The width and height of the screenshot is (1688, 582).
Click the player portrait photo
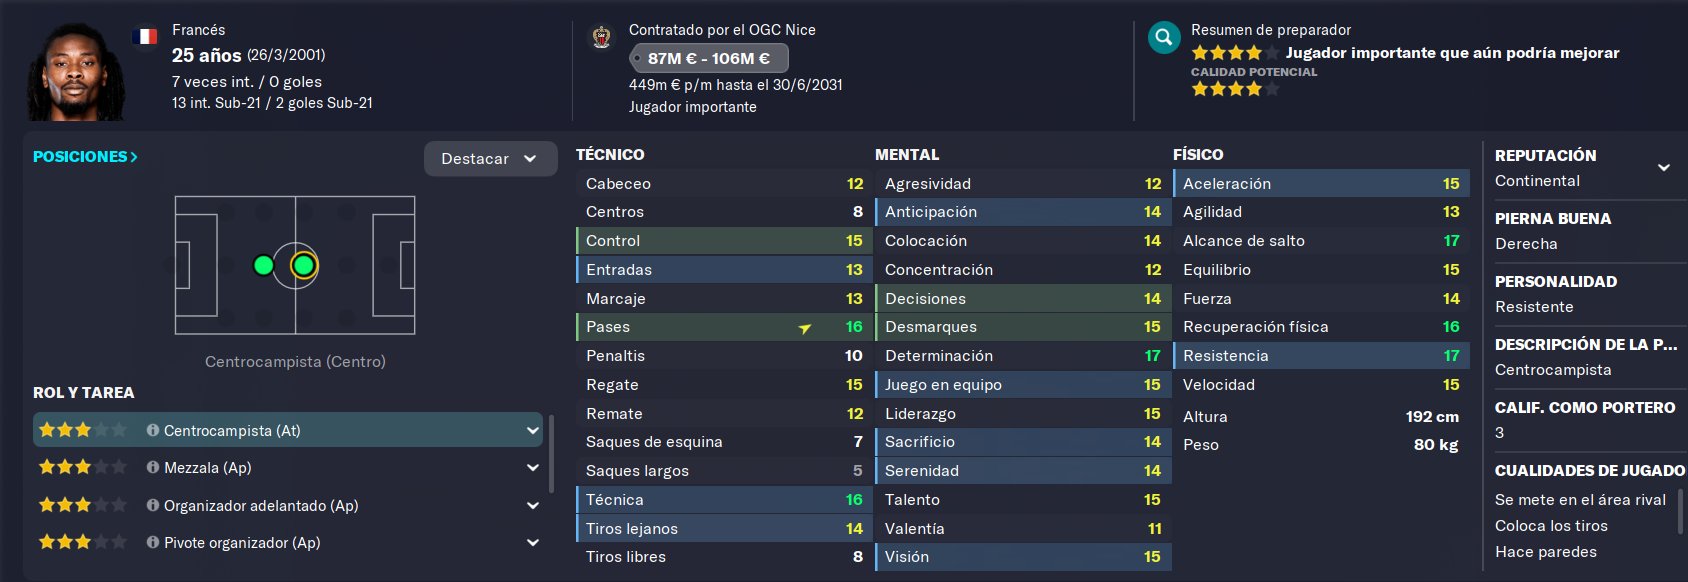pyautogui.click(x=77, y=72)
